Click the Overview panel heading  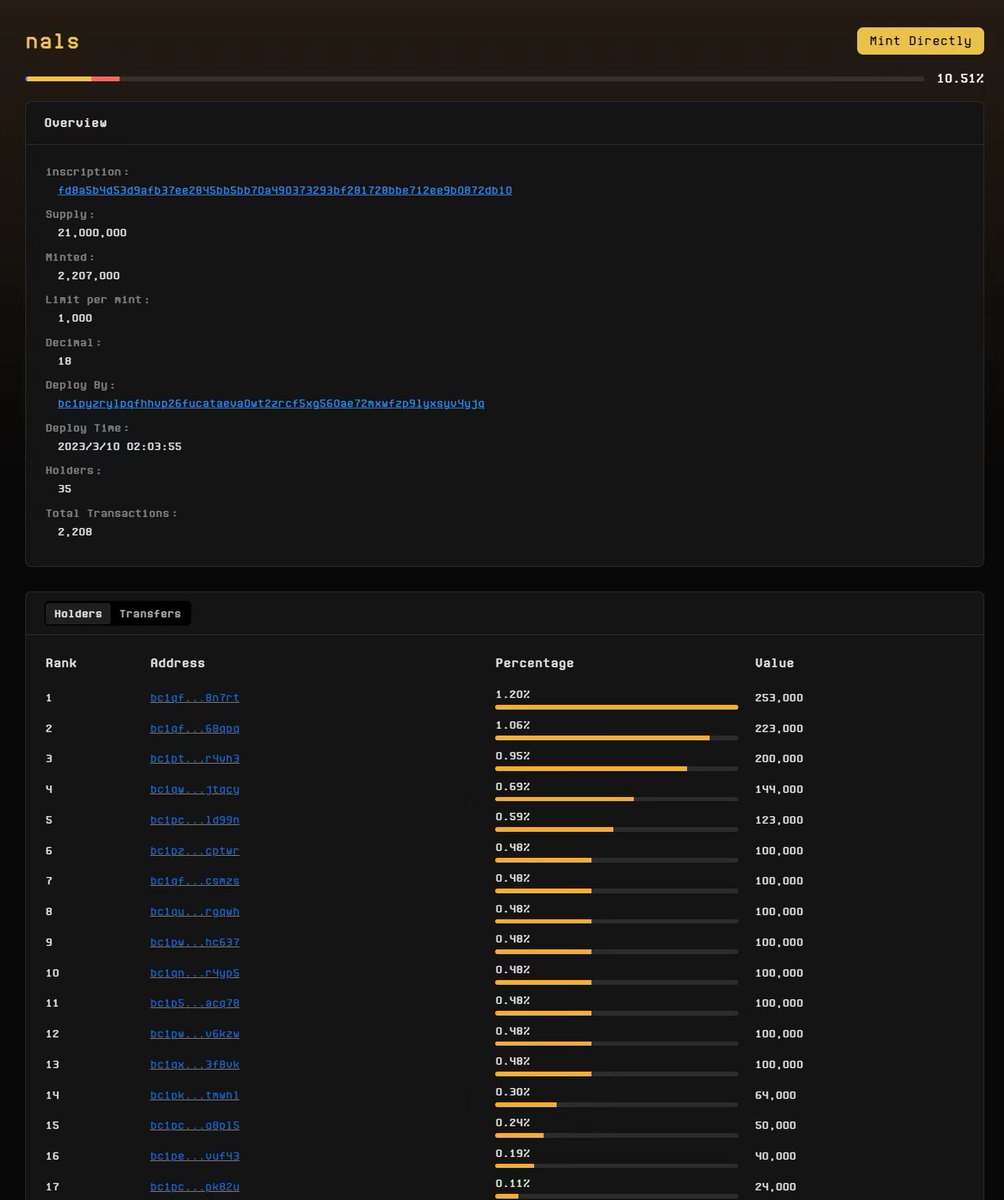pos(75,122)
